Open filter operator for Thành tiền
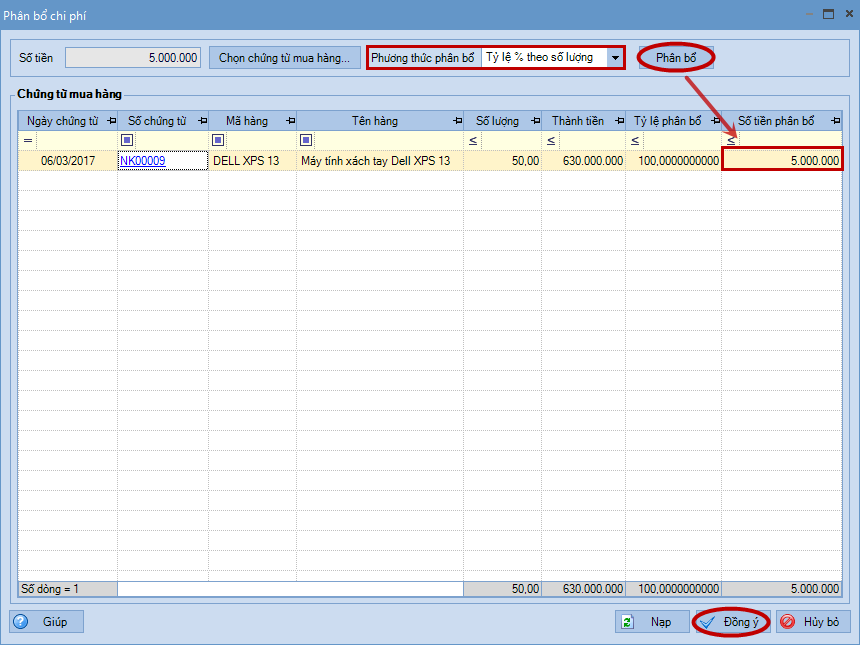Screen dimensions: 860x645 (x=551, y=140)
